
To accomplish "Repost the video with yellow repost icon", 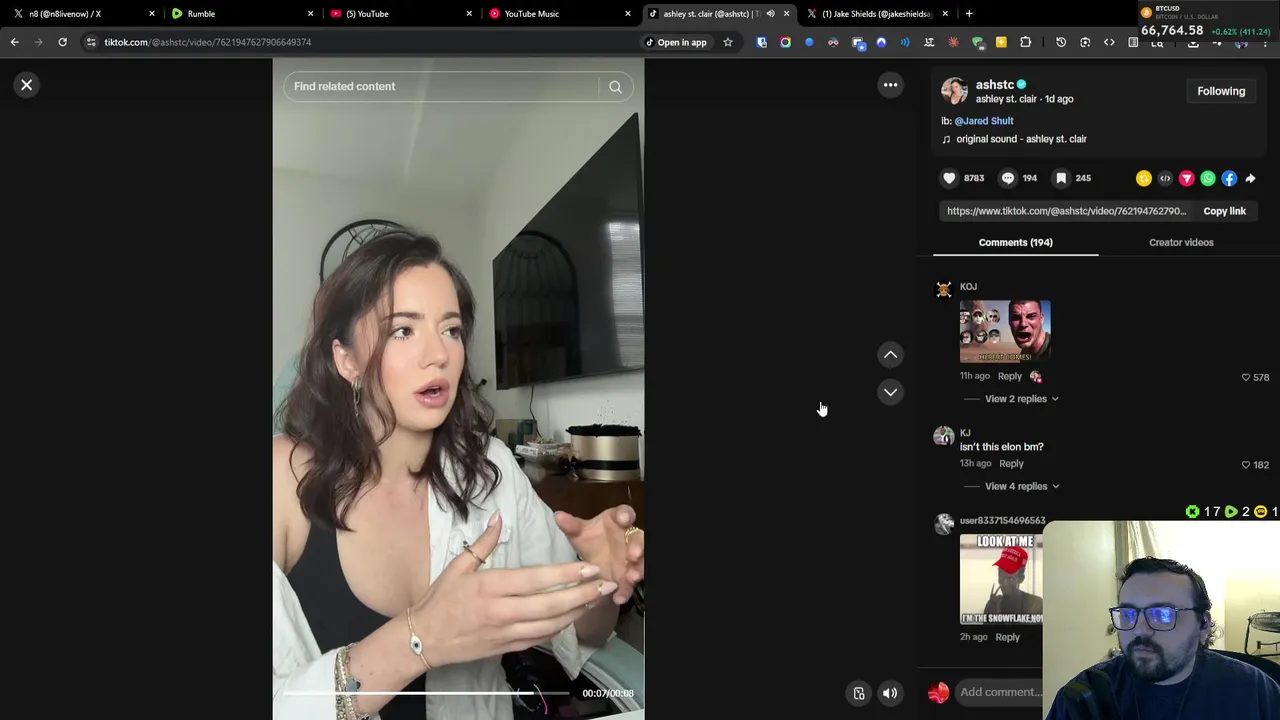I will [x=1144, y=178].
